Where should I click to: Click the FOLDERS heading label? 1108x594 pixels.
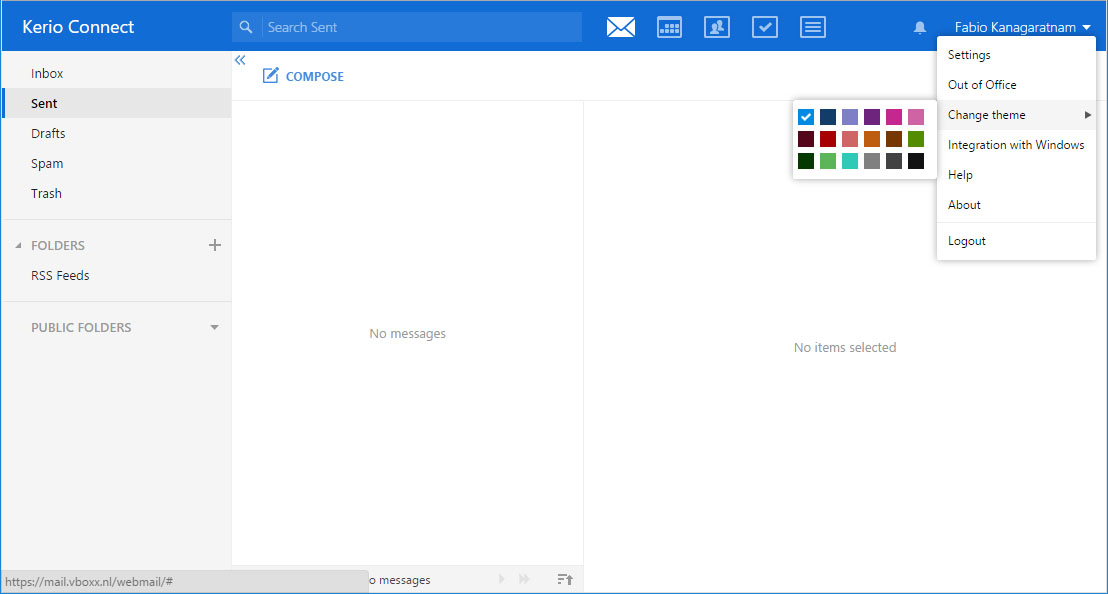(x=58, y=245)
